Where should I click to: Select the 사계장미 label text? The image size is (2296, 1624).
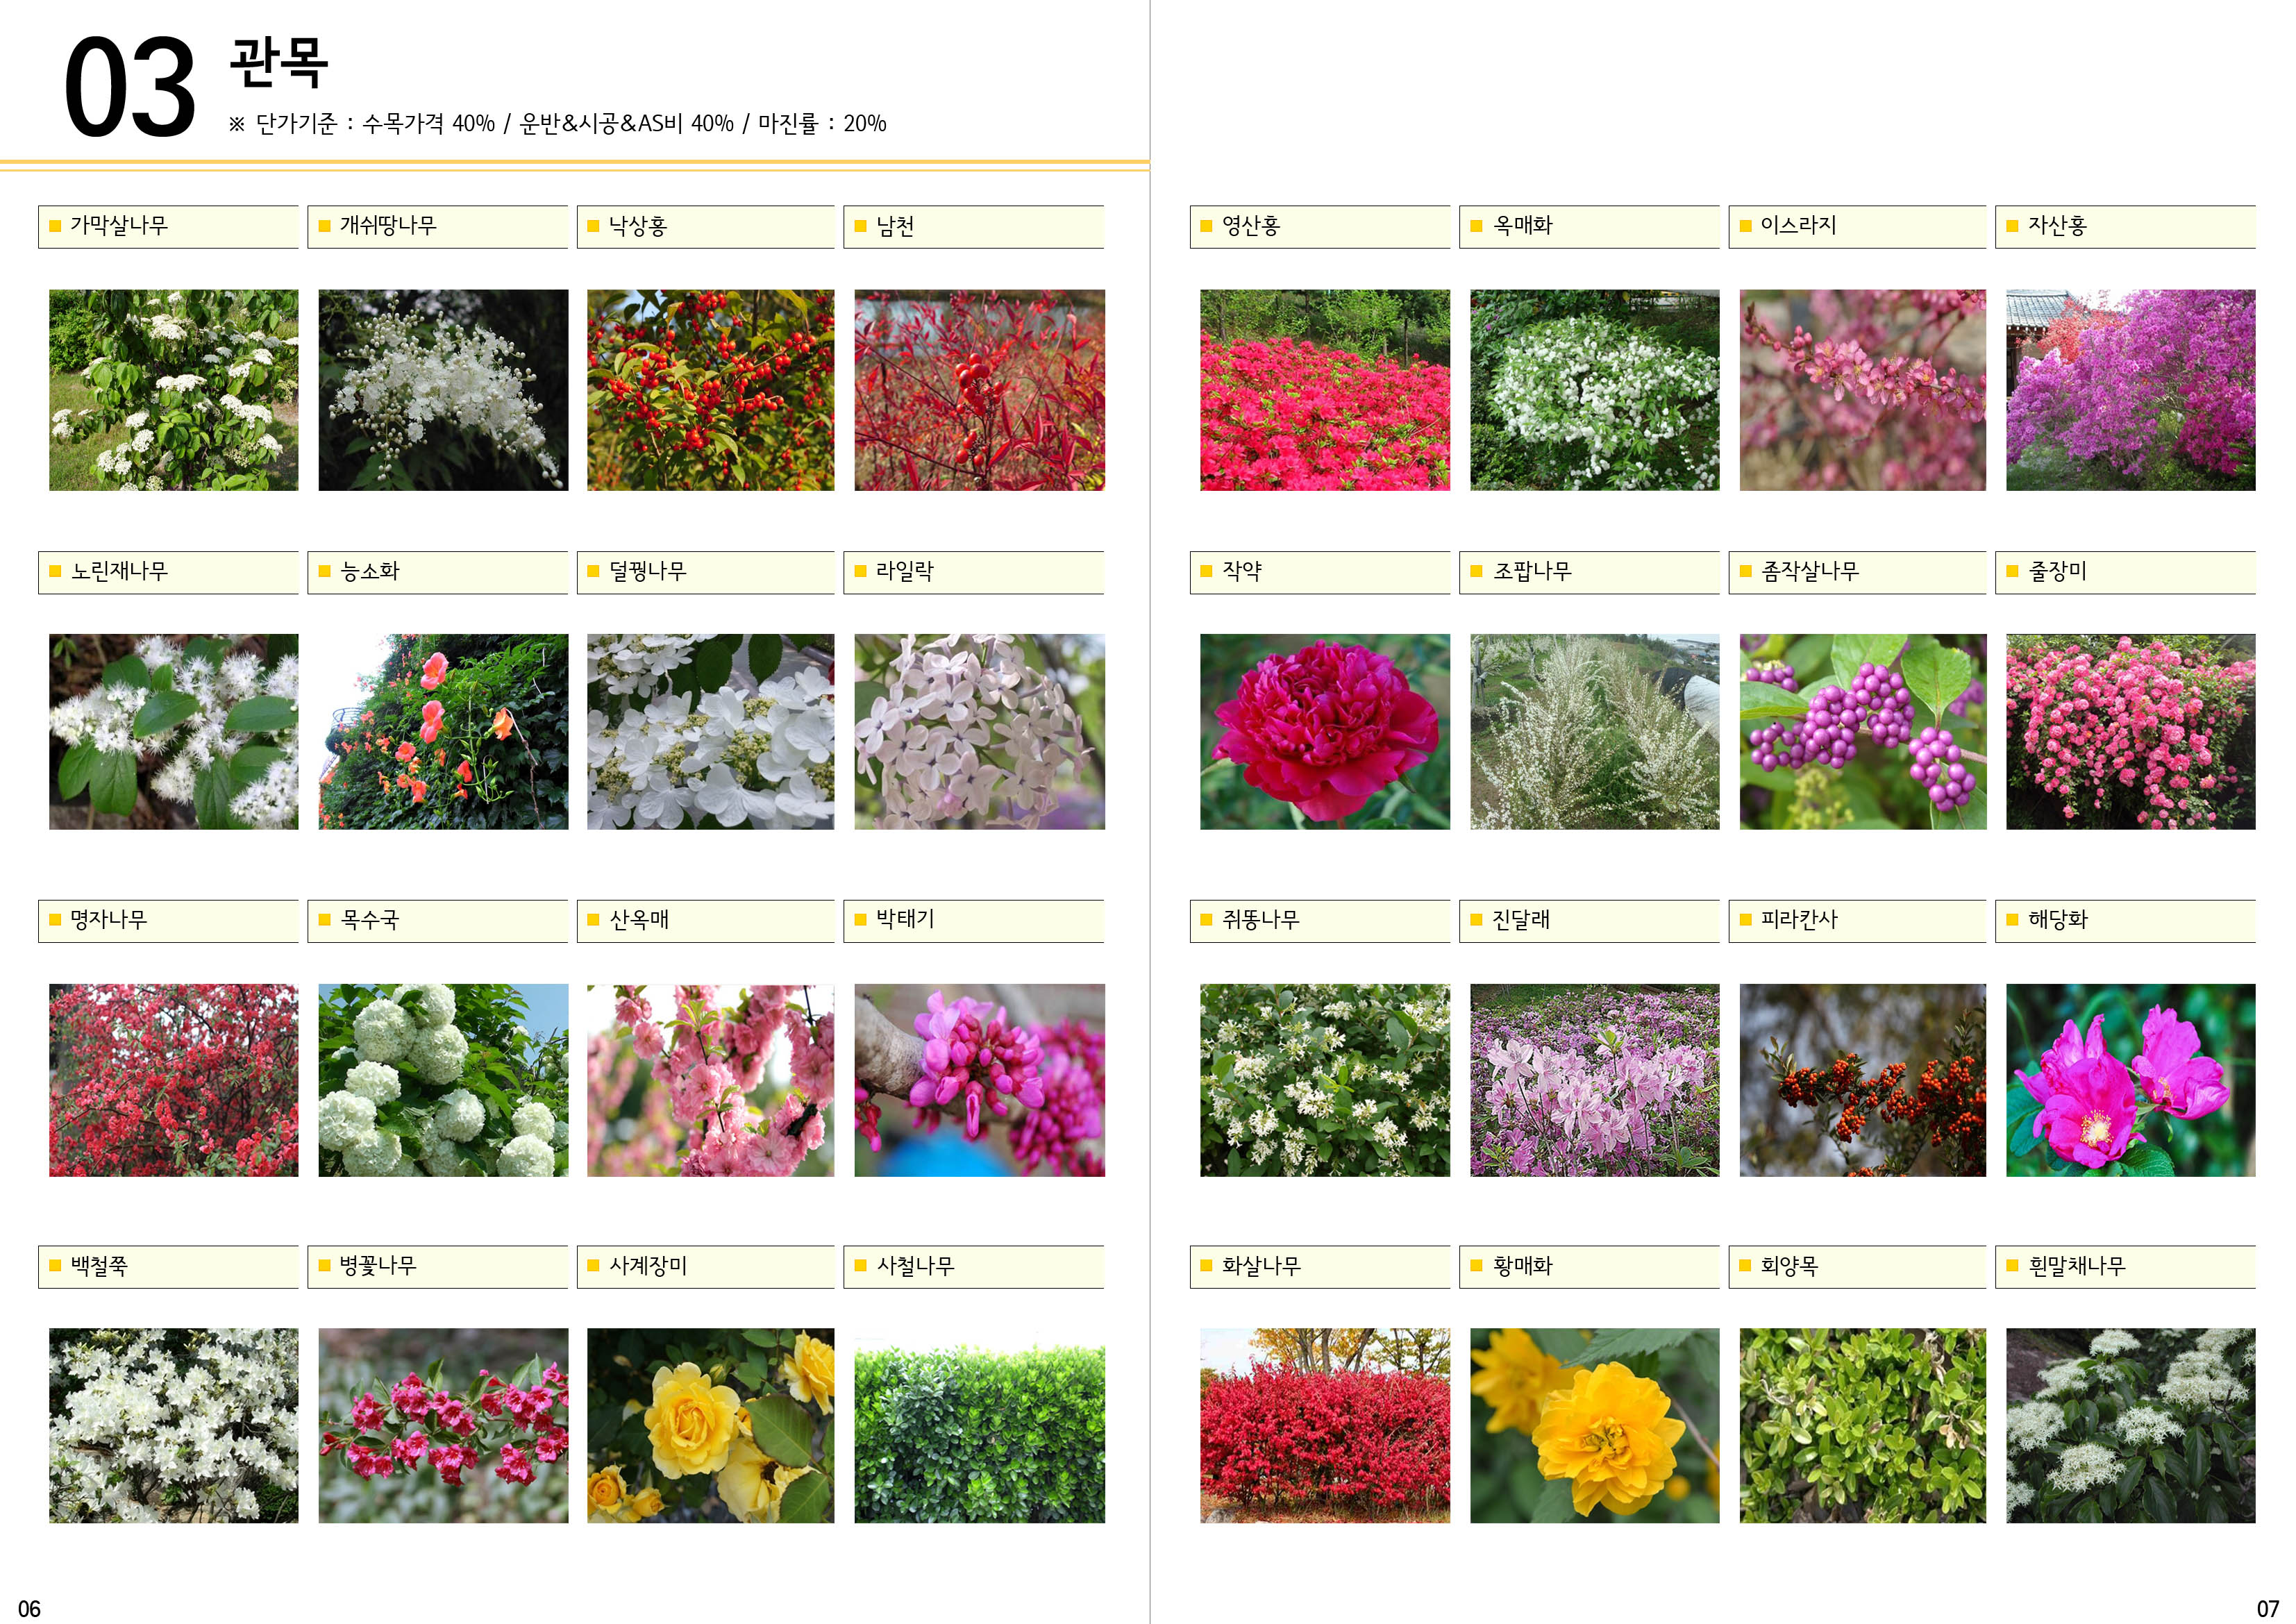(x=648, y=1265)
